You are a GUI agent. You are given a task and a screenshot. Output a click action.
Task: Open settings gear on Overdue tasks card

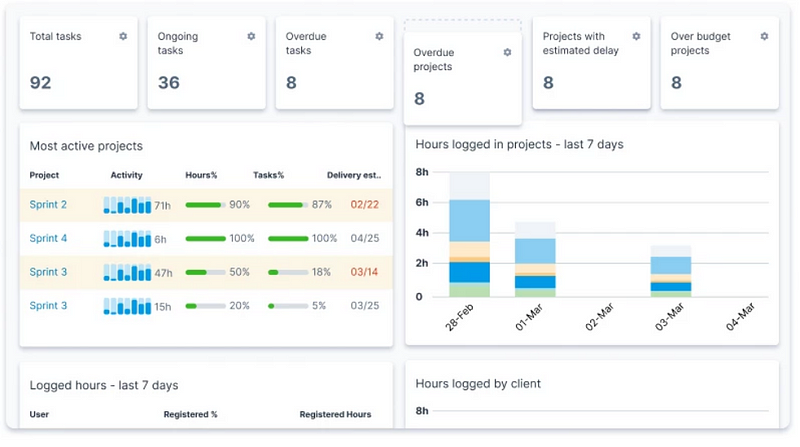[x=379, y=36]
